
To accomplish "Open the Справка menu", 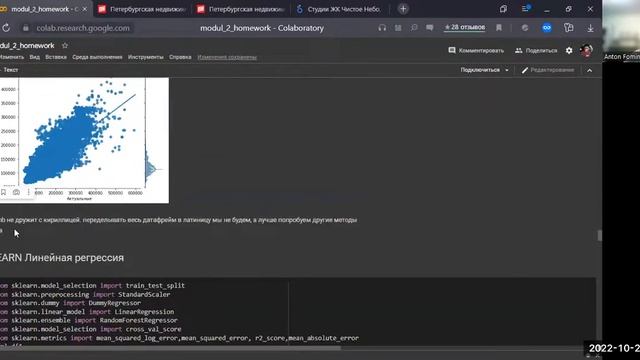I will click(180, 57).
